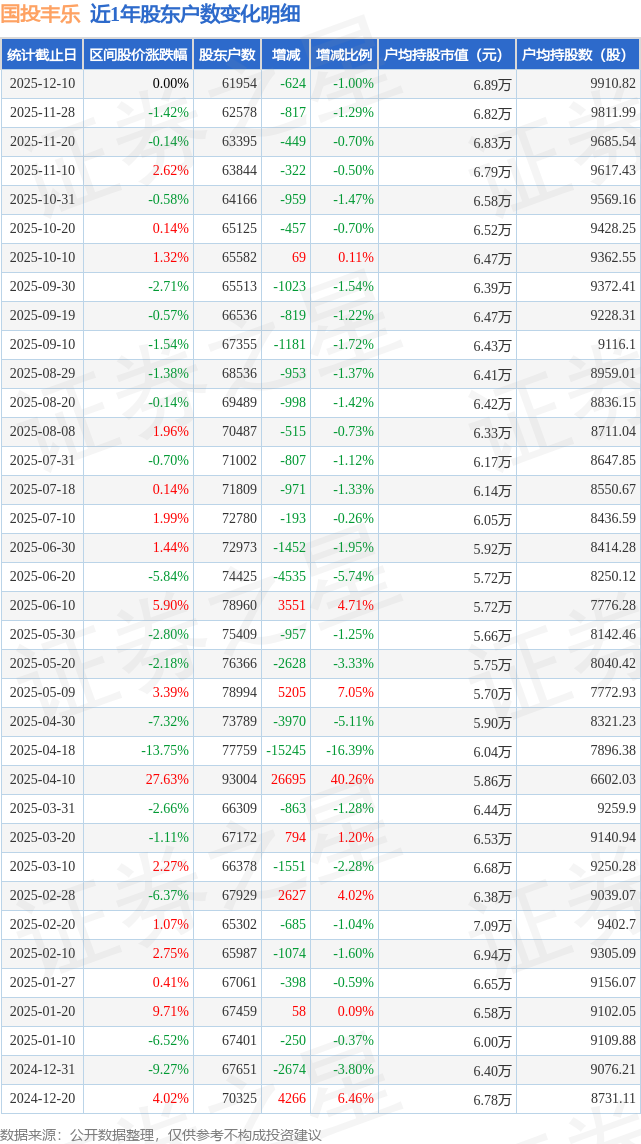Click the 国投丰乐 stock name title
This screenshot has height=1144, width=641.
(x=40, y=15)
